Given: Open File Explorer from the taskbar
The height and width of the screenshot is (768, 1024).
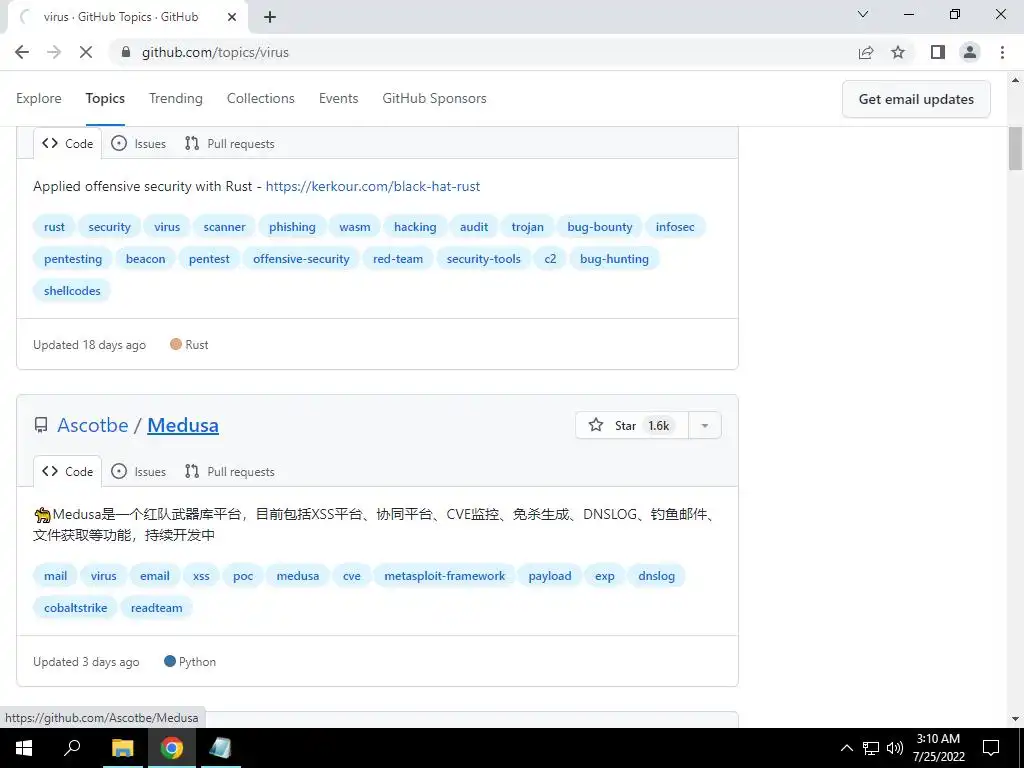Looking at the screenshot, I should 122,748.
